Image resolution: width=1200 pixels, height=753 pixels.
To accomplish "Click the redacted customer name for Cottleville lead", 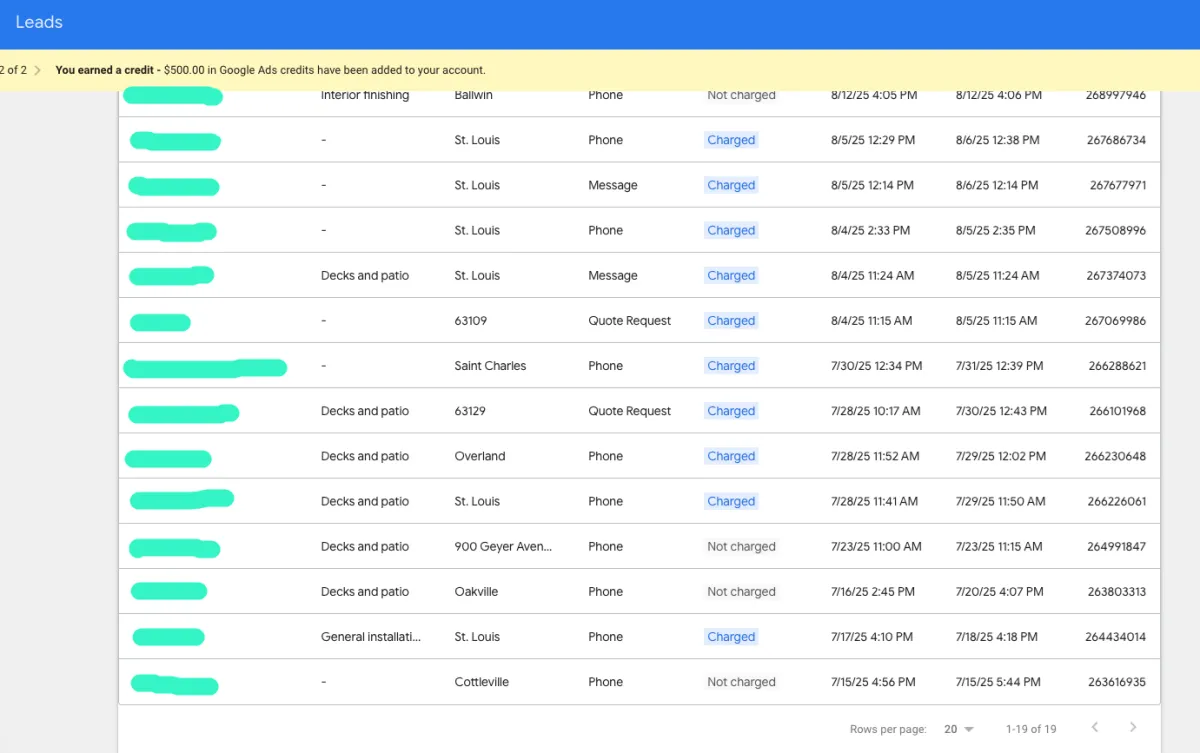I will click(x=175, y=685).
